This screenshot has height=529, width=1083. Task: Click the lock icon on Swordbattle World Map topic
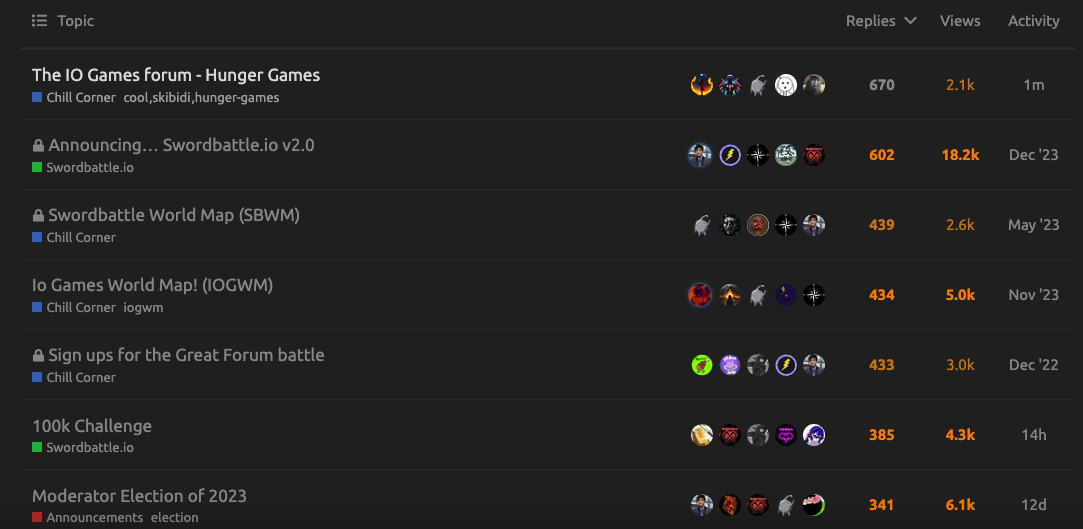click(39, 215)
